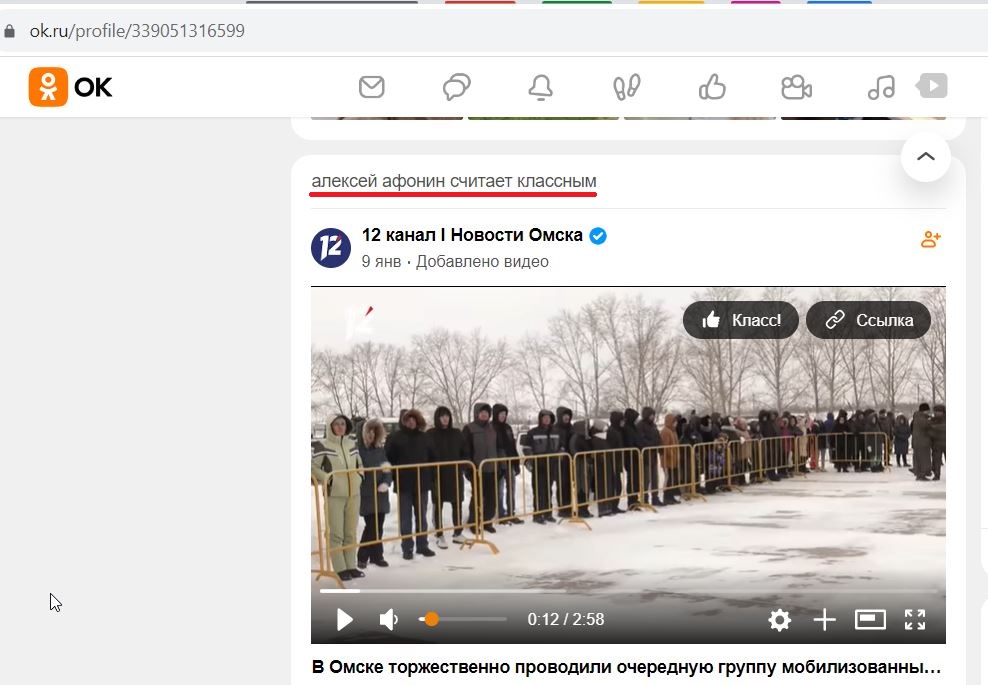Open guests footprints icon
988x685 pixels.
coord(626,87)
